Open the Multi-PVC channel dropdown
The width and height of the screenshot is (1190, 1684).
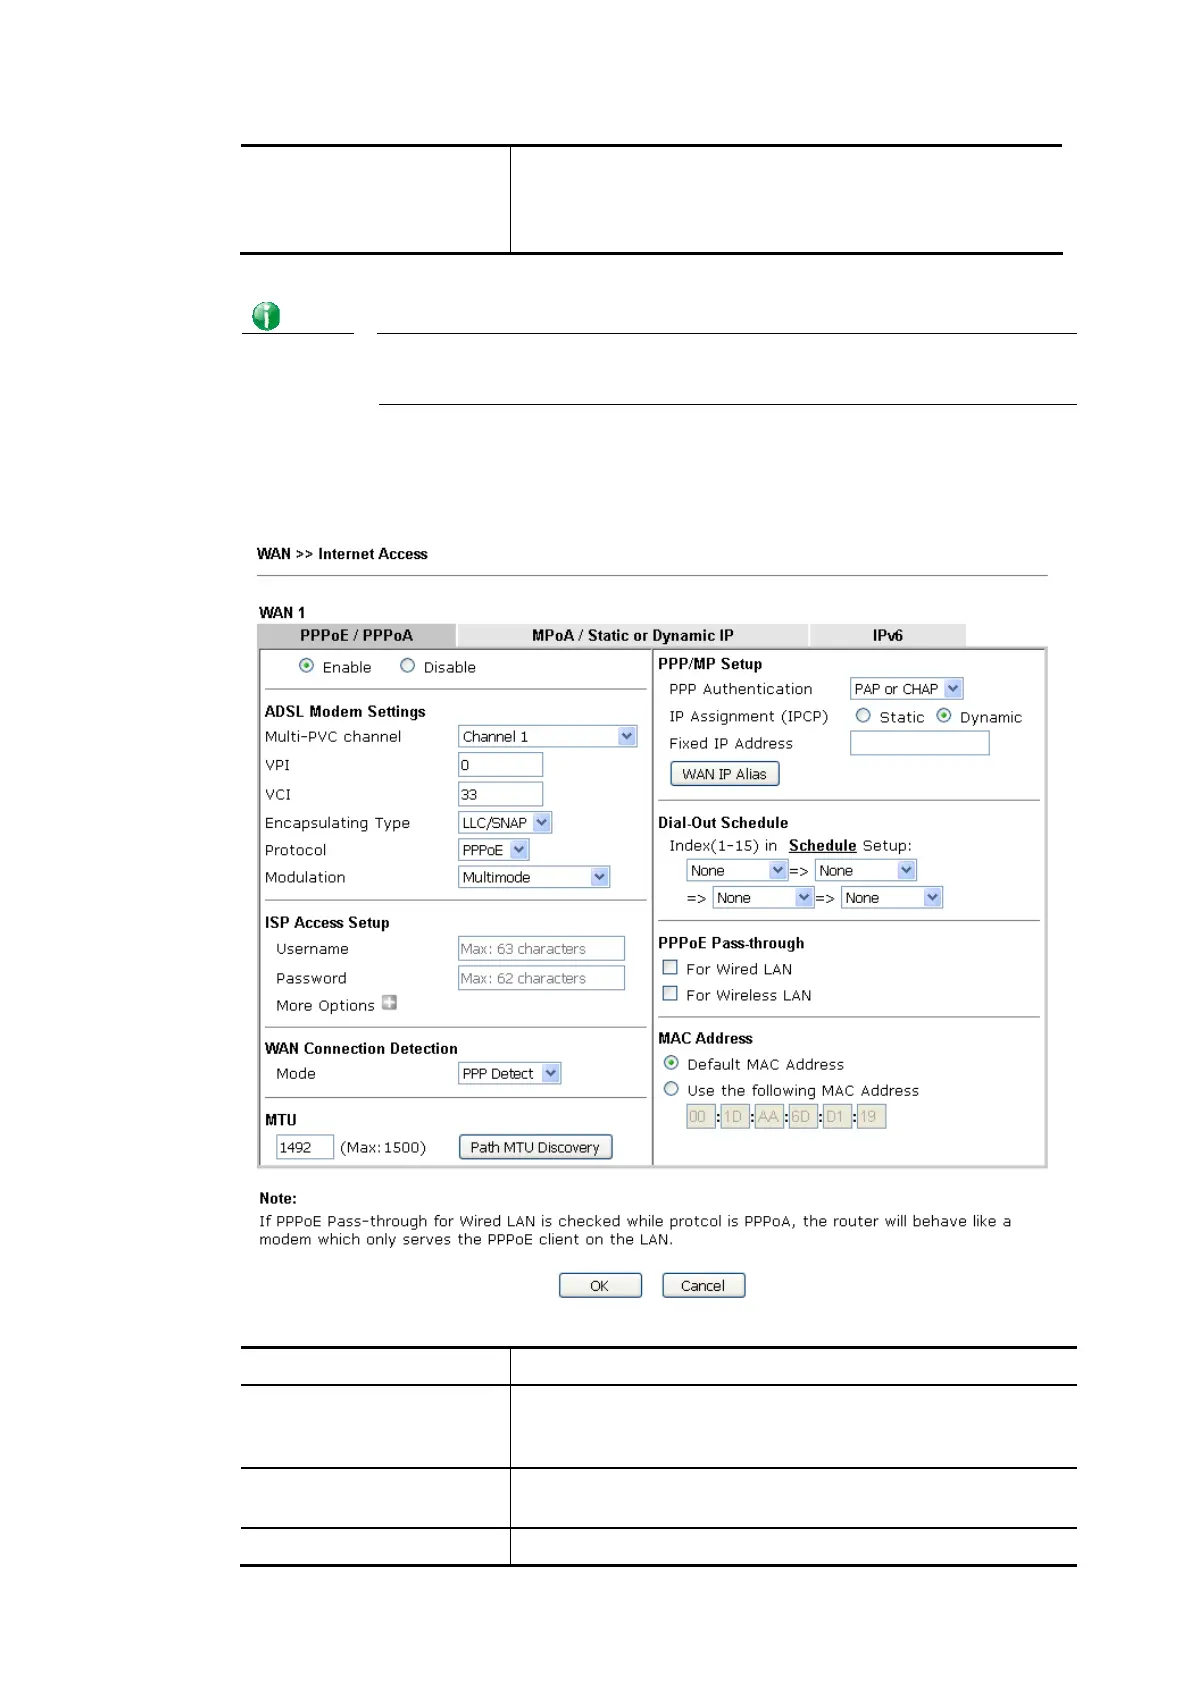point(548,737)
